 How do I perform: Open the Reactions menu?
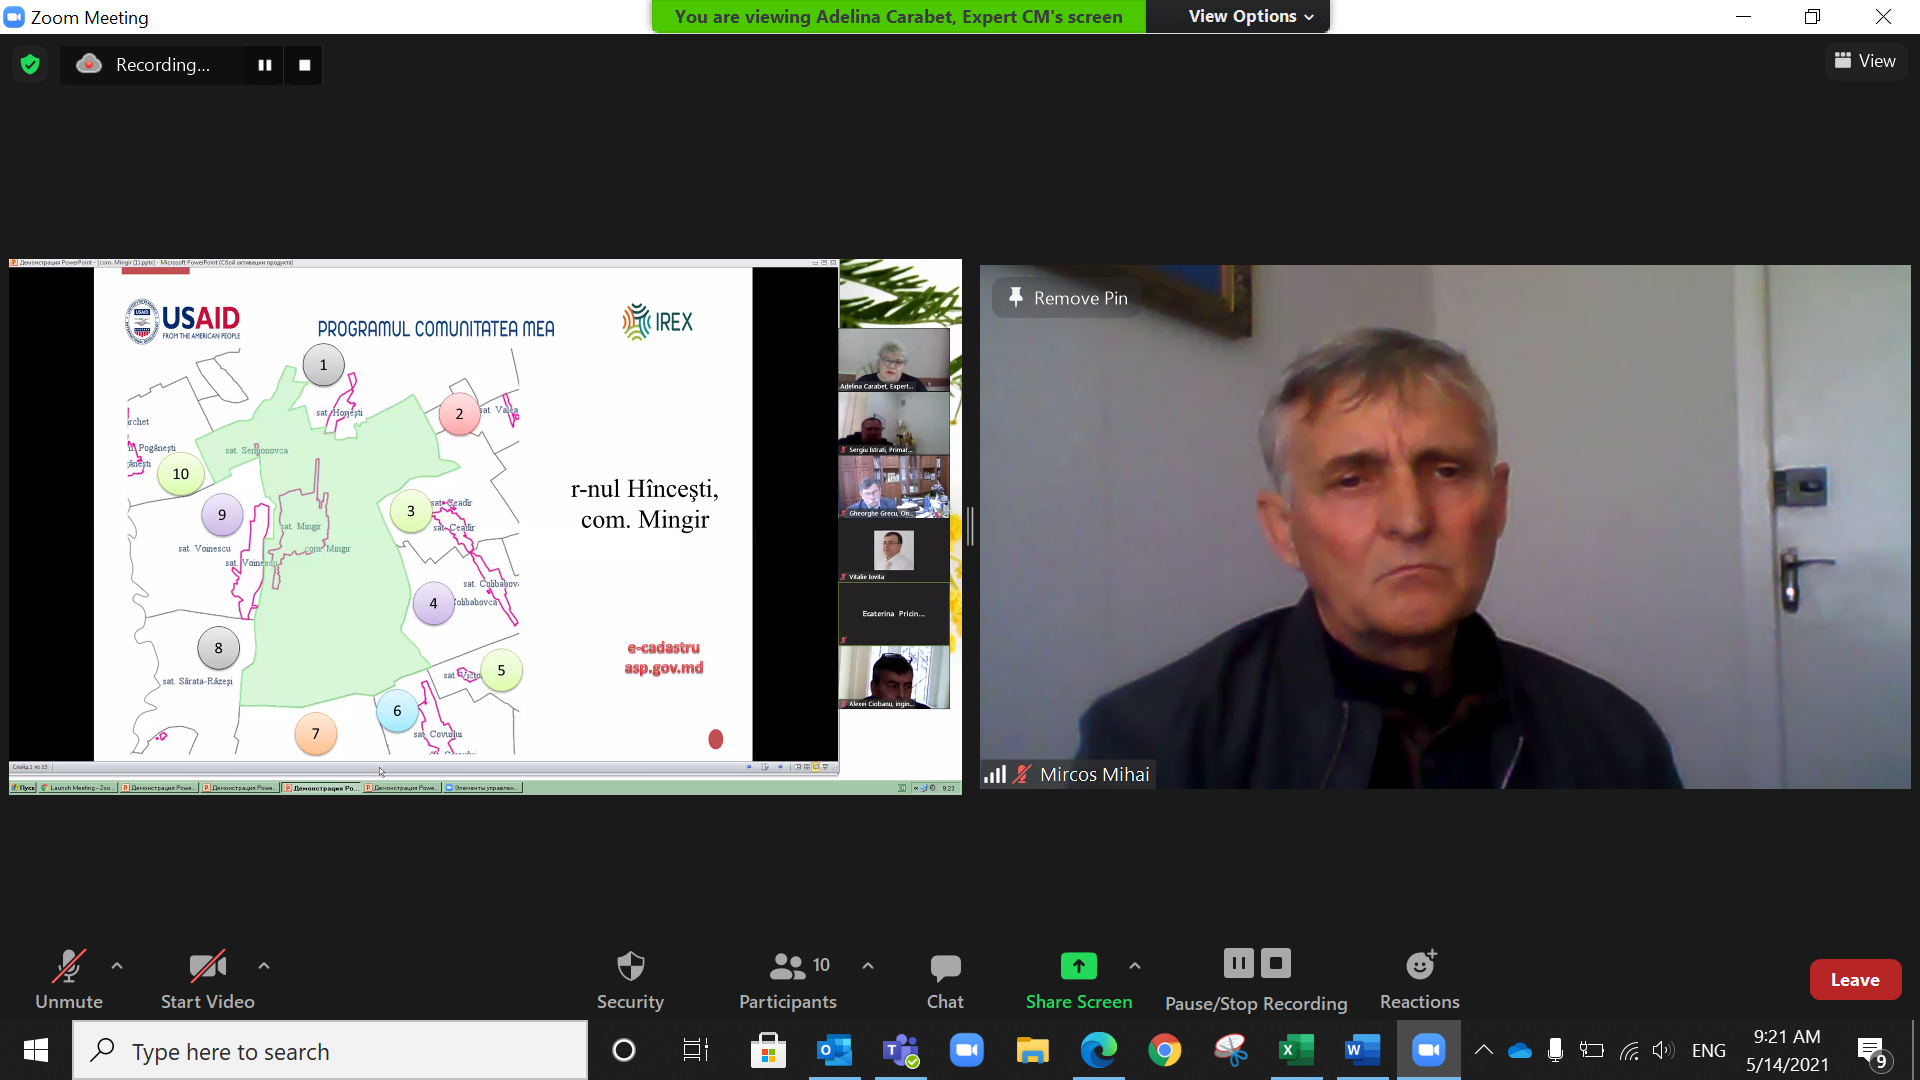click(1419, 979)
